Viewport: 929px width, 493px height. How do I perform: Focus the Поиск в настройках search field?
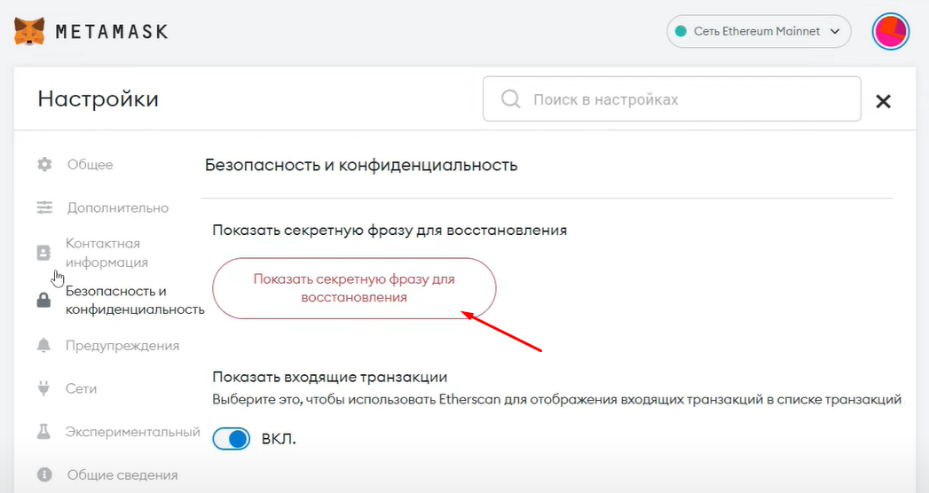coord(672,99)
